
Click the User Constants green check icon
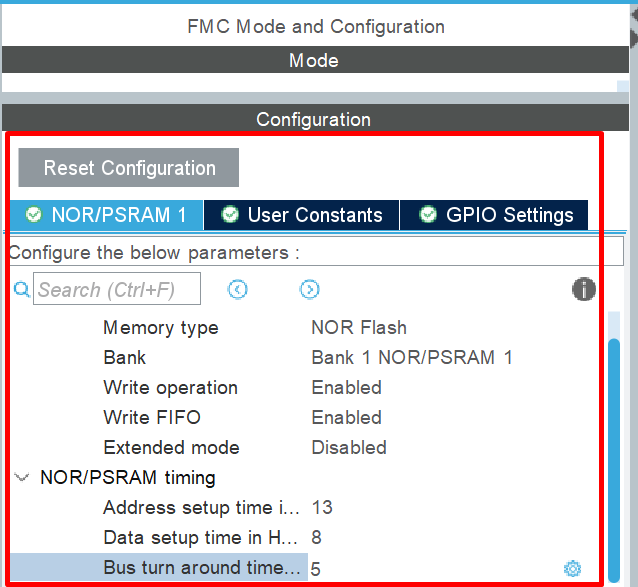pos(230,214)
